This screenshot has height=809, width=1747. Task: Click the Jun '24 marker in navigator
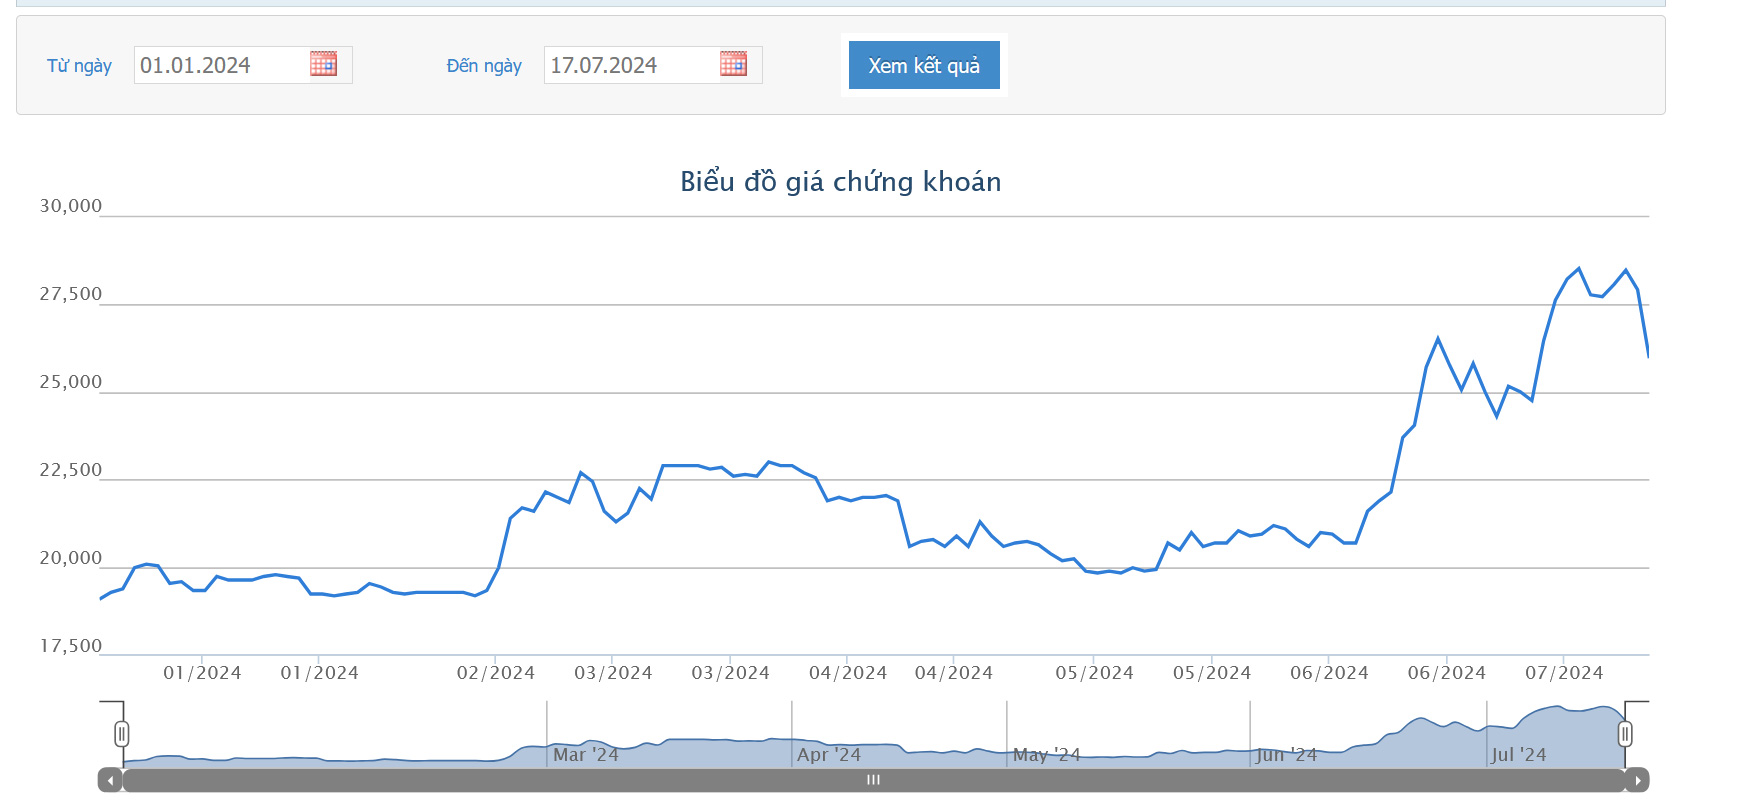[x=1286, y=755]
